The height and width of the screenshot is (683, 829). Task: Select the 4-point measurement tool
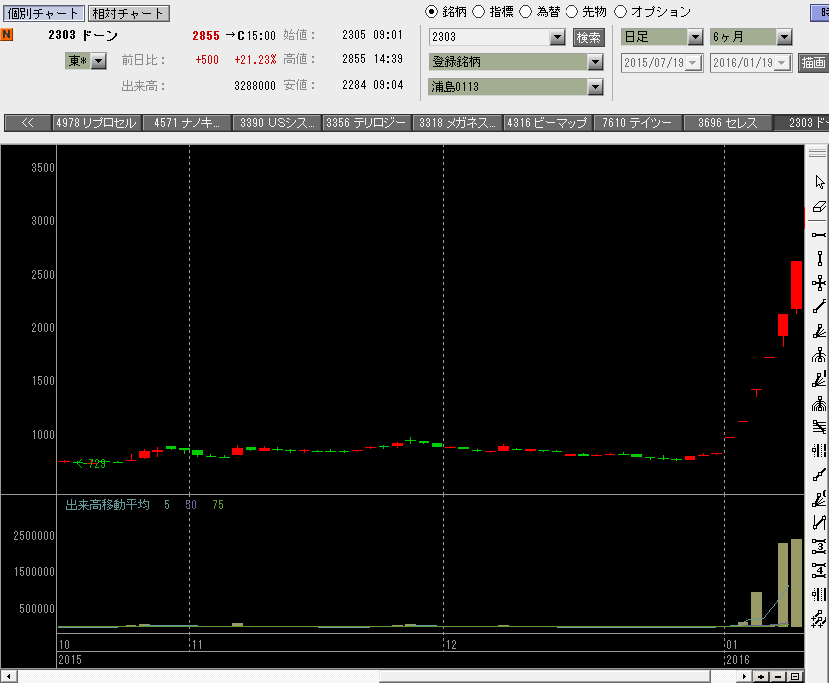[x=819, y=570]
